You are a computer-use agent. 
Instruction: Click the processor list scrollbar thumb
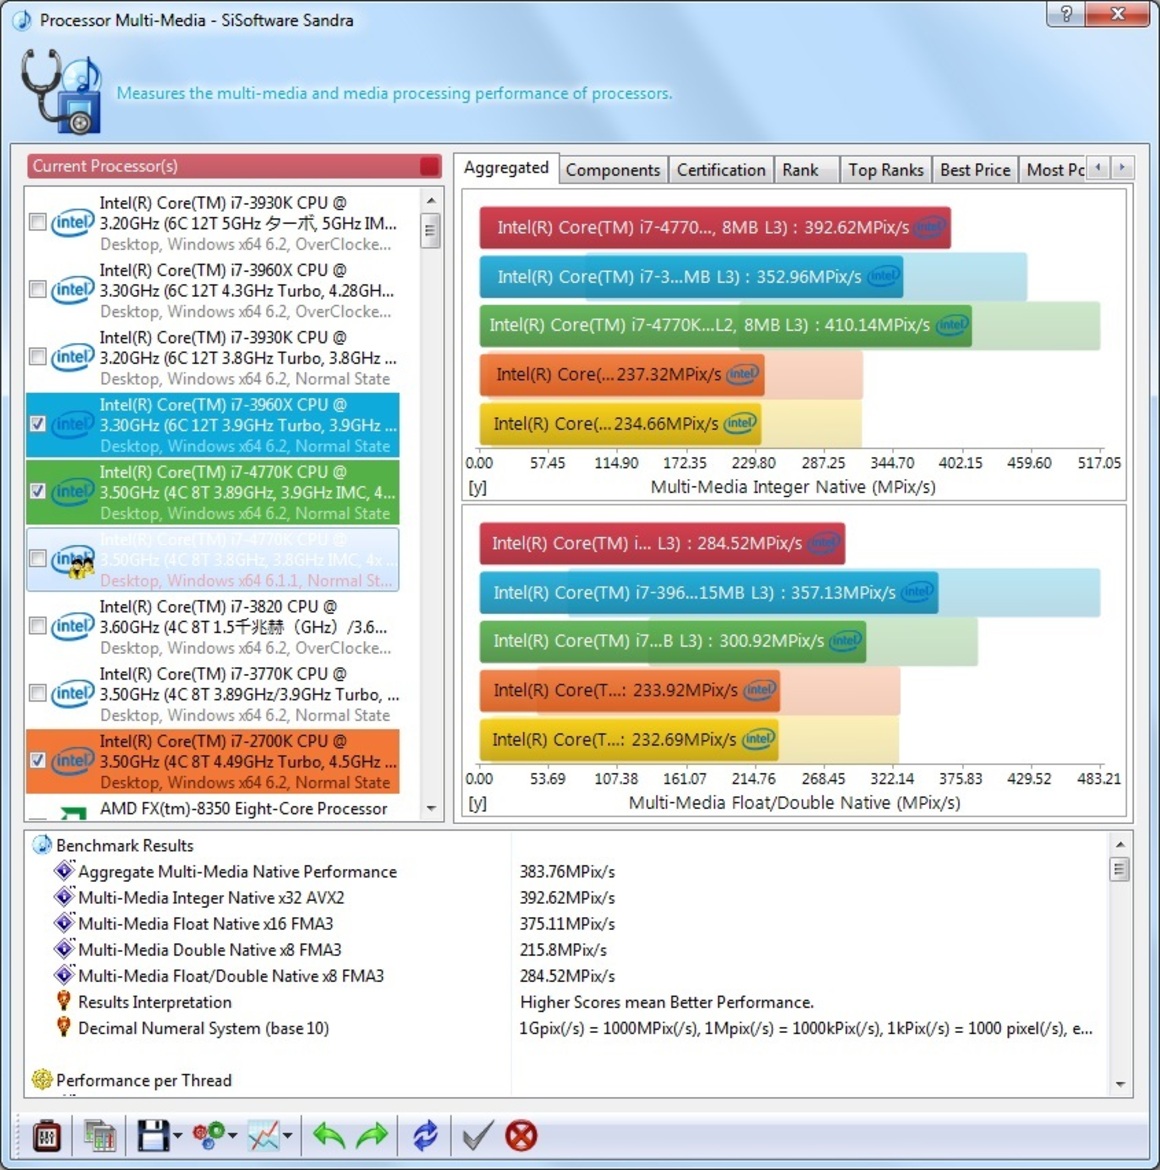[430, 231]
